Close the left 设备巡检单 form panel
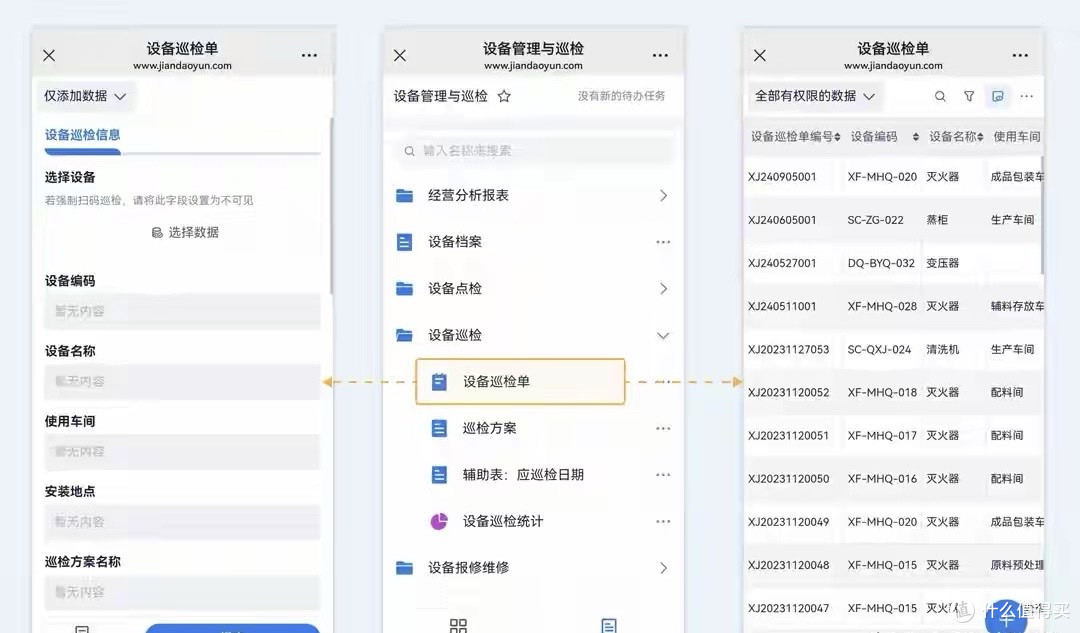The height and width of the screenshot is (633, 1080). (49, 55)
